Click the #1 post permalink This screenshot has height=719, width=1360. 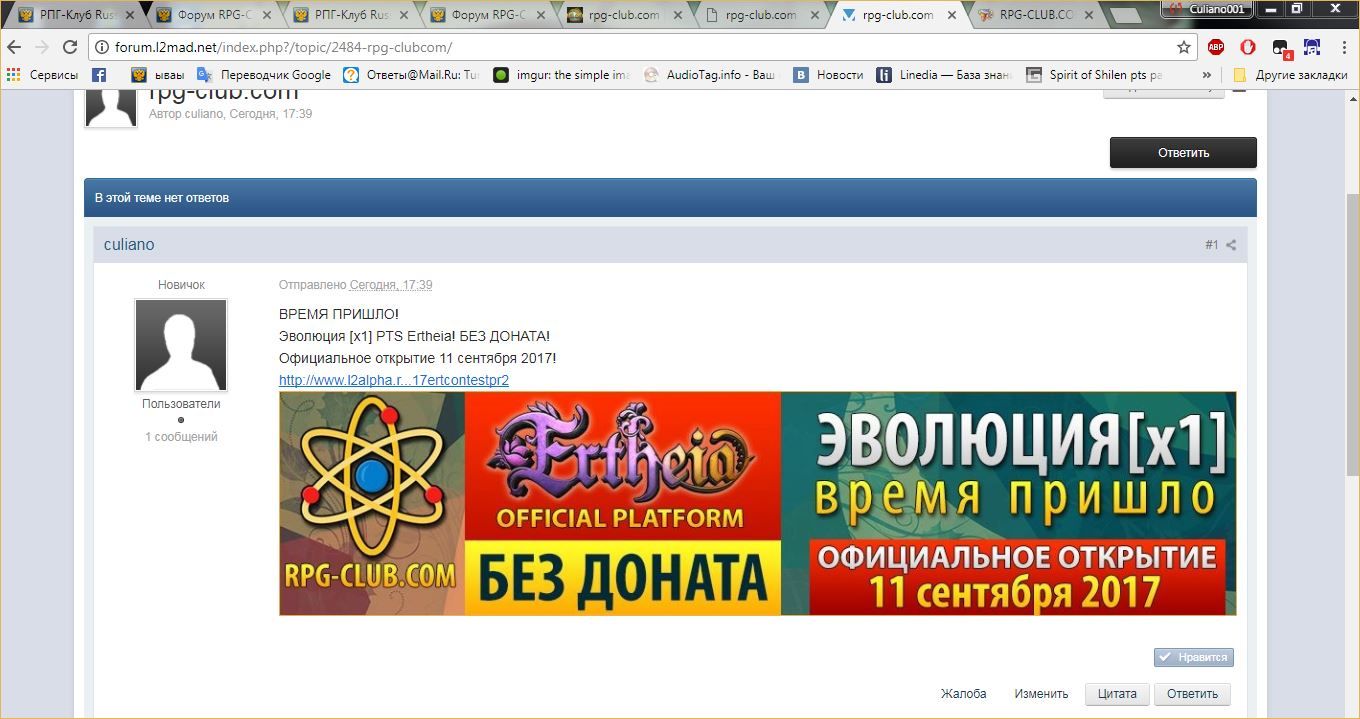coord(1211,245)
